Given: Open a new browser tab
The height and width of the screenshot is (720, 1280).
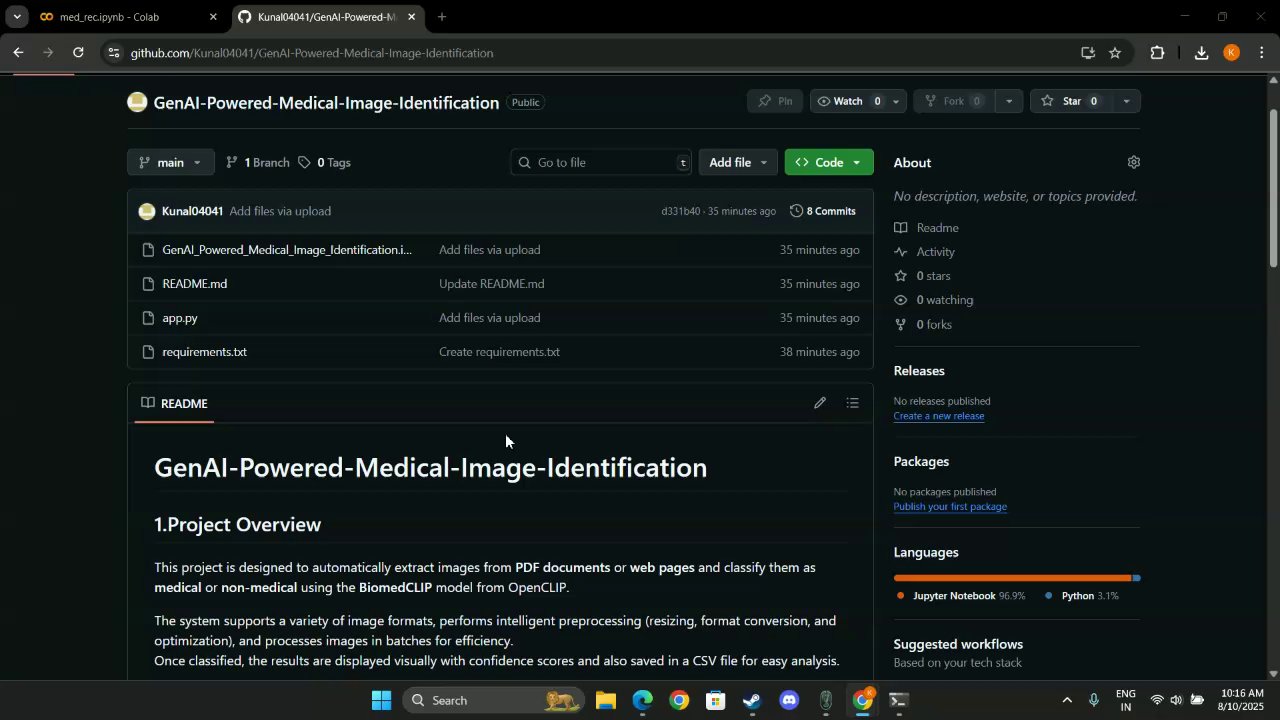Looking at the screenshot, I should click(442, 17).
